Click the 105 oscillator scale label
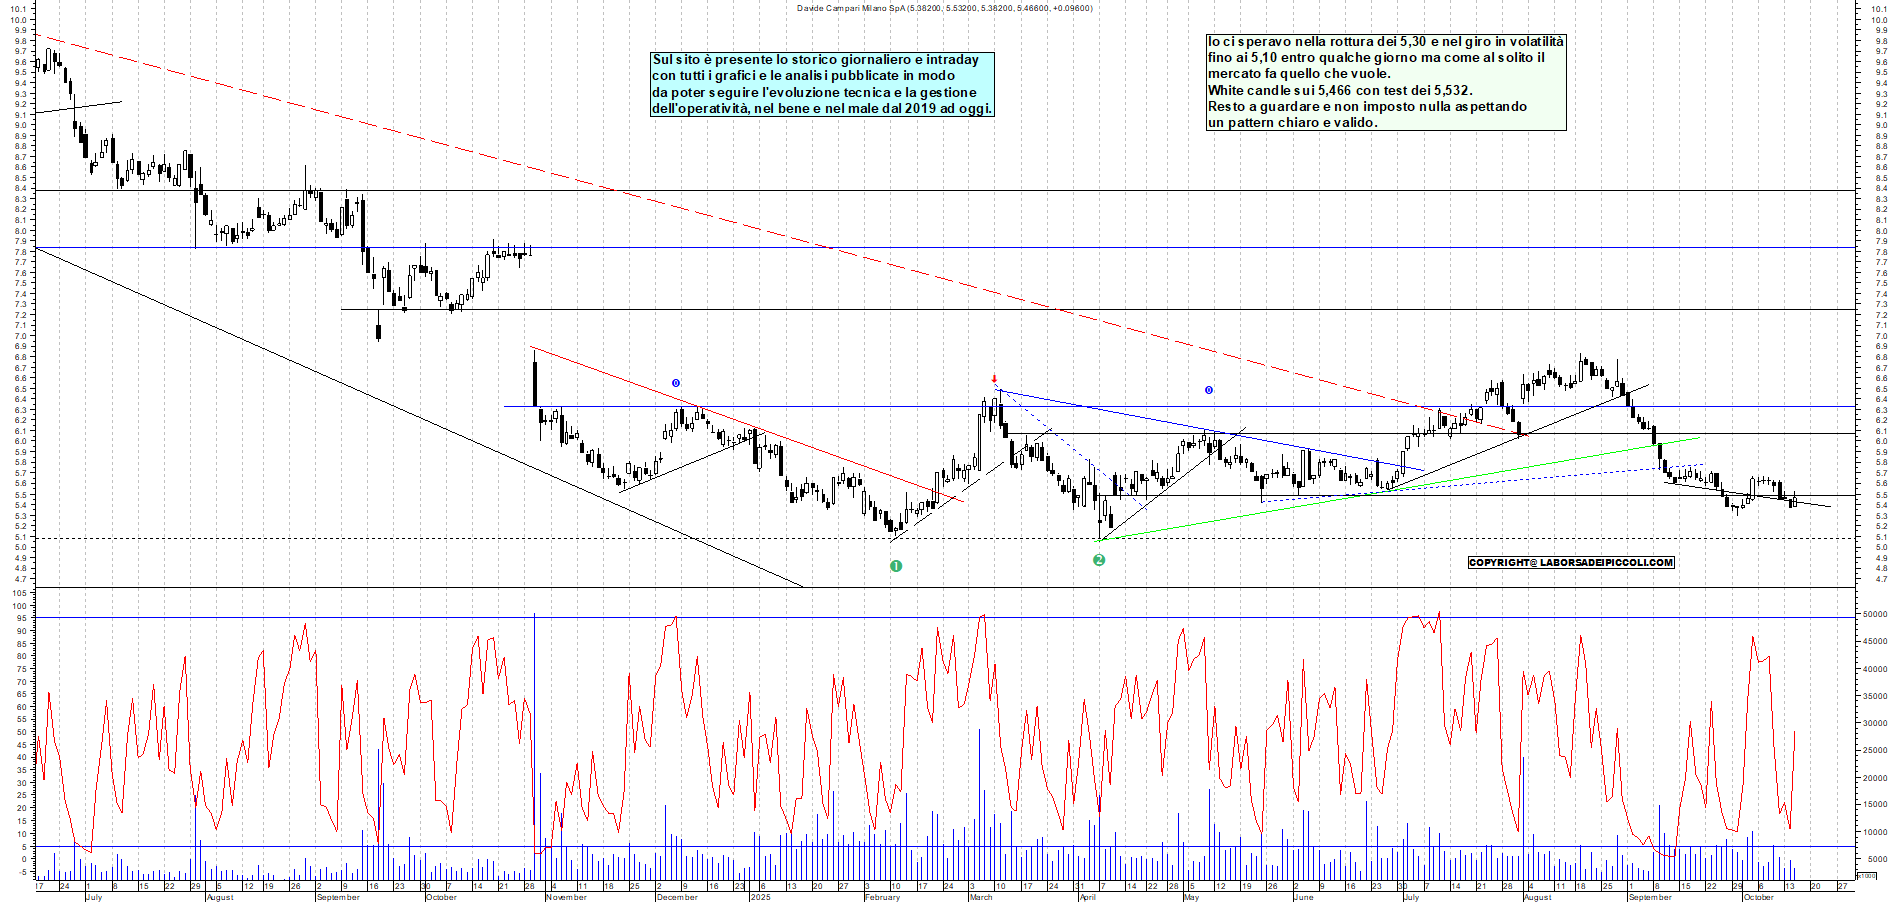This screenshot has width=1890, height=902. tap(19, 593)
